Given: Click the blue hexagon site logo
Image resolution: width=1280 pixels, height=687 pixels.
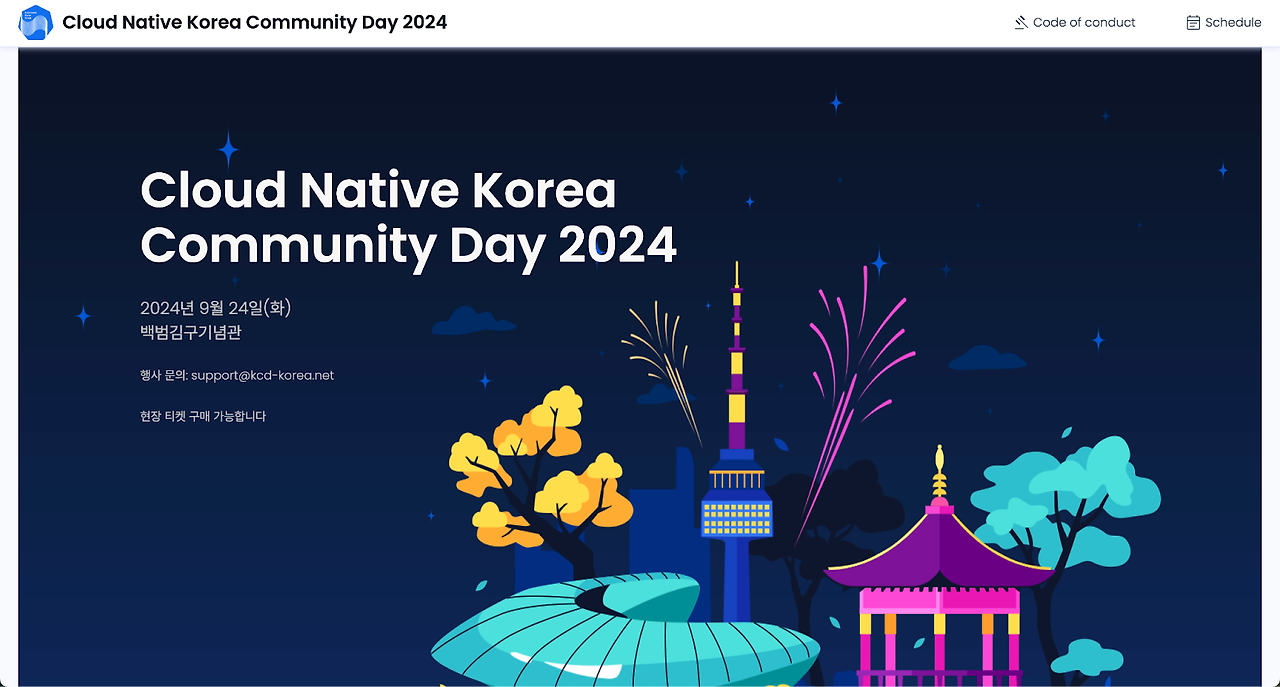Looking at the screenshot, I should tap(36, 22).
